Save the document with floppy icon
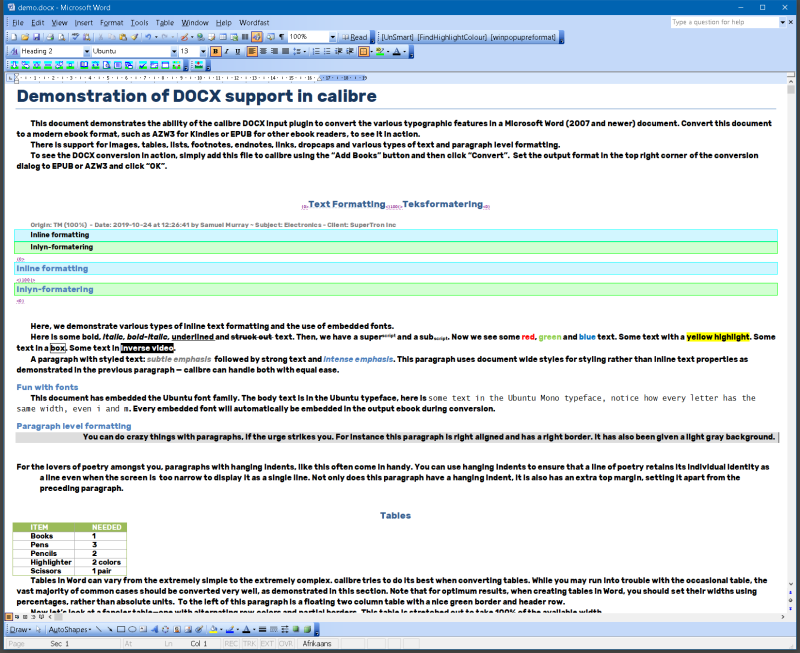The height and width of the screenshot is (653, 800). (x=36, y=37)
